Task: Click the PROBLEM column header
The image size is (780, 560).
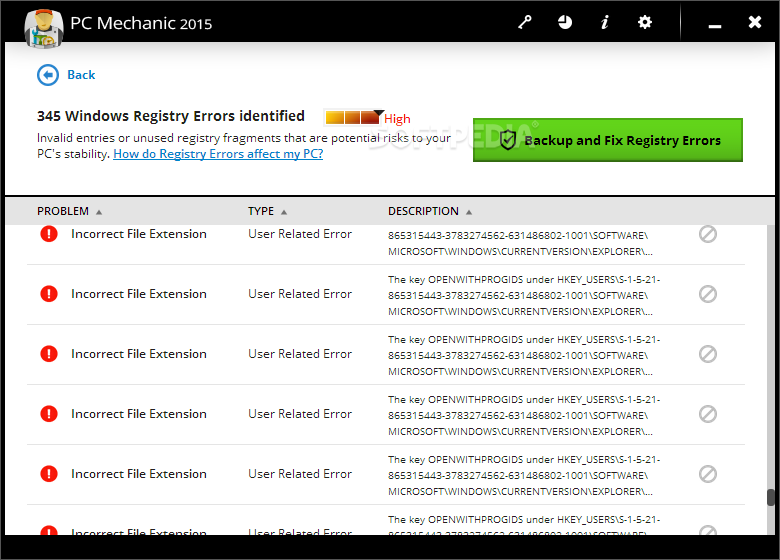Action: coord(63,211)
